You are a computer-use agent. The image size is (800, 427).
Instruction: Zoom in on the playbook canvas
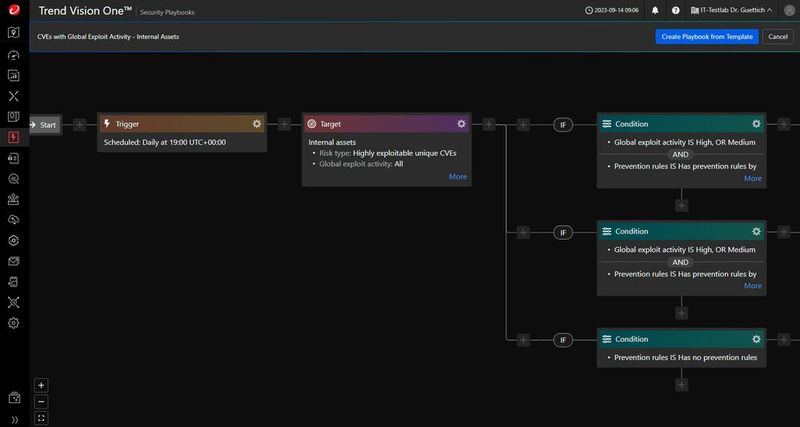(x=41, y=385)
